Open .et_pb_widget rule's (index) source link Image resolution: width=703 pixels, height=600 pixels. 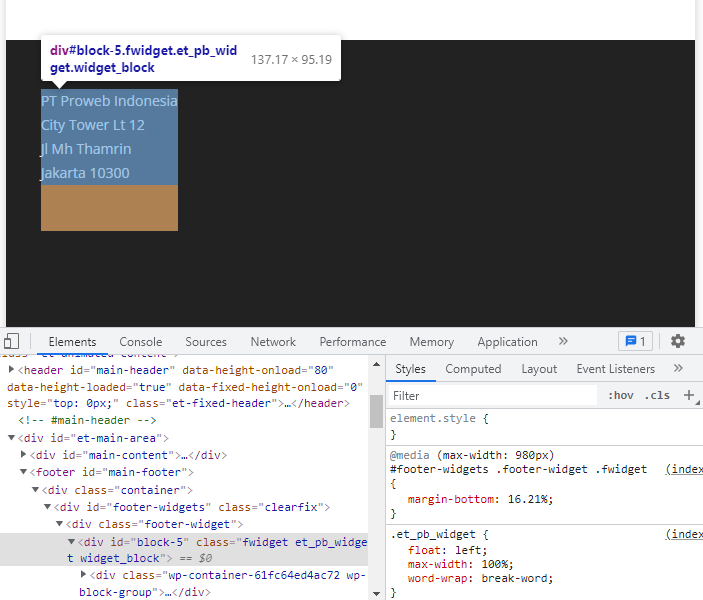pos(684,534)
